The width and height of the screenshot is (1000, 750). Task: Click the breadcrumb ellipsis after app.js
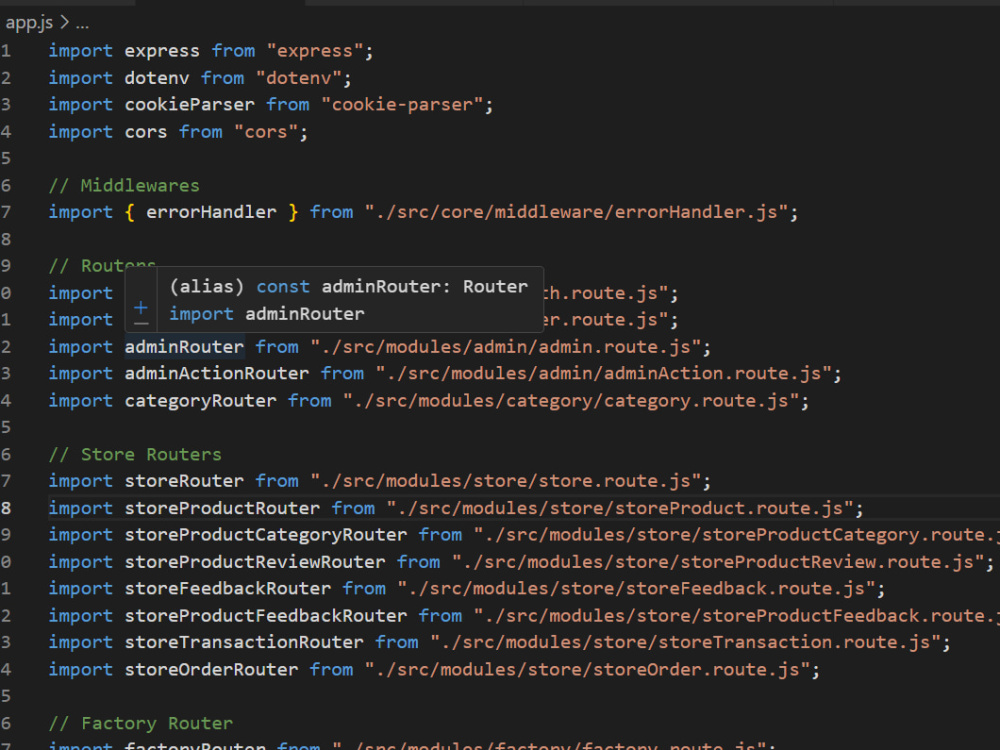(x=82, y=24)
